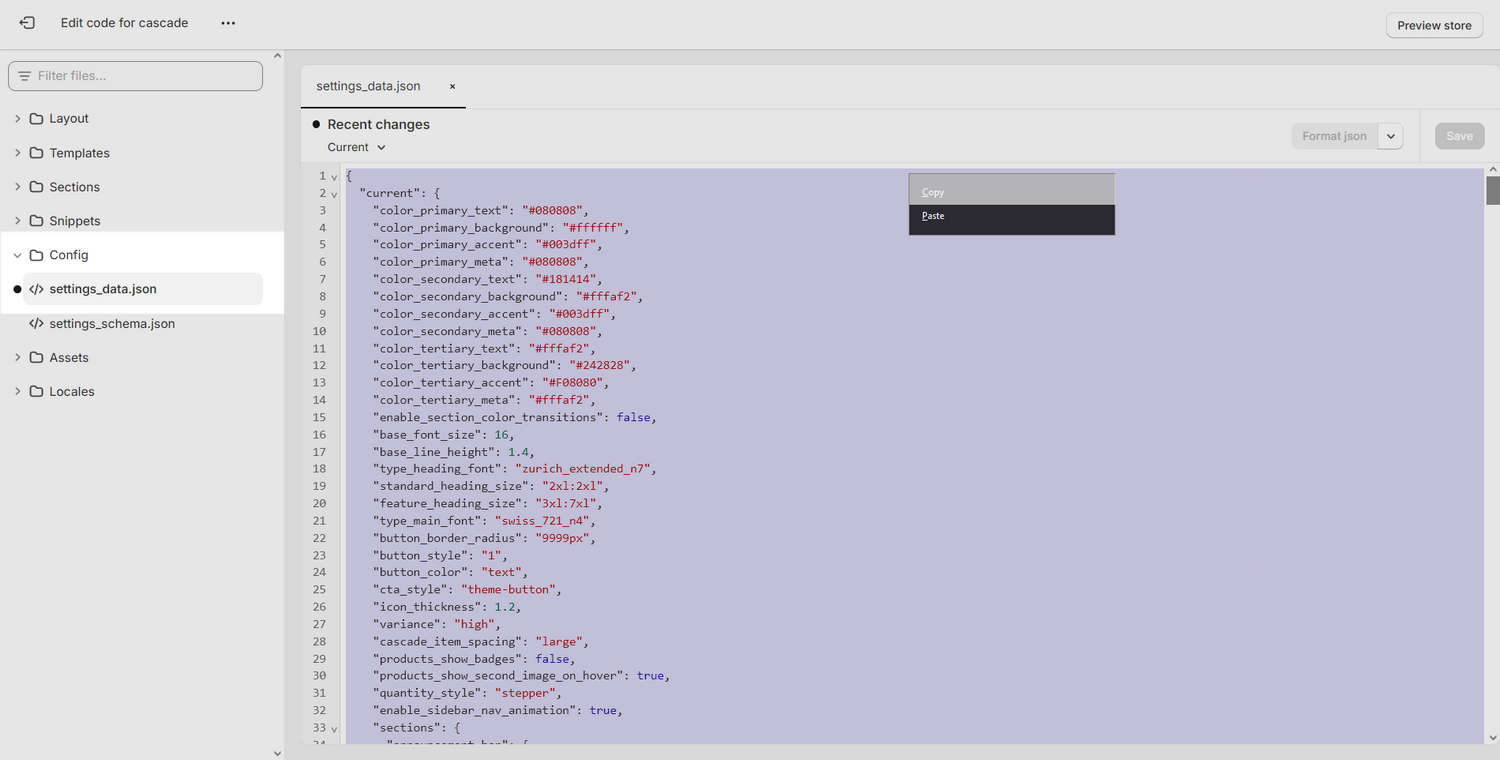Image resolution: width=1500 pixels, height=760 pixels.
Task: Click the "Edit code for cascade" title
Action: coord(124,23)
